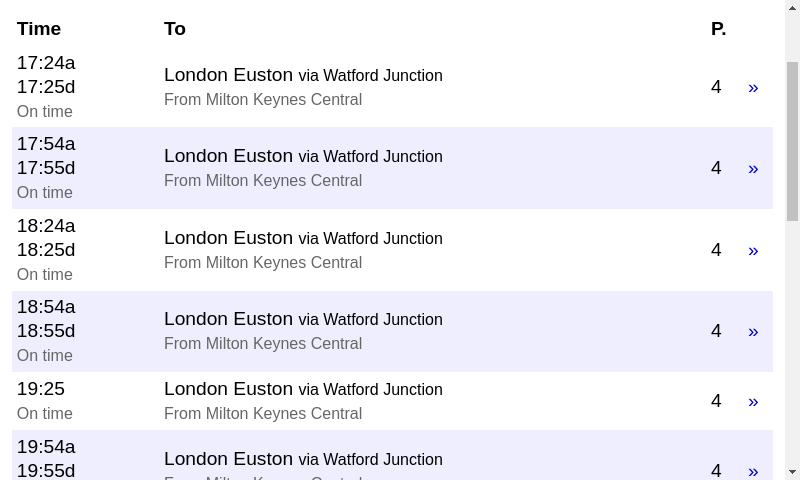This screenshot has height=480, width=800.
Task: Click London Euston on 18:55d departure row
Action: pos(228,319)
